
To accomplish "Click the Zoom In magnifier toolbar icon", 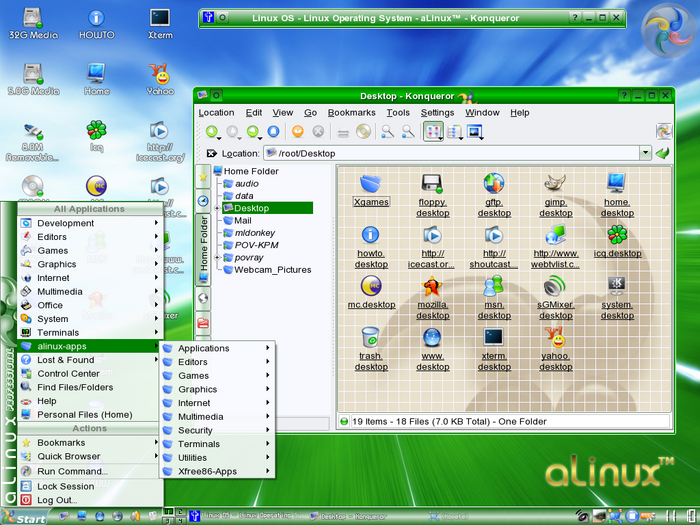I will tap(387, 131).
